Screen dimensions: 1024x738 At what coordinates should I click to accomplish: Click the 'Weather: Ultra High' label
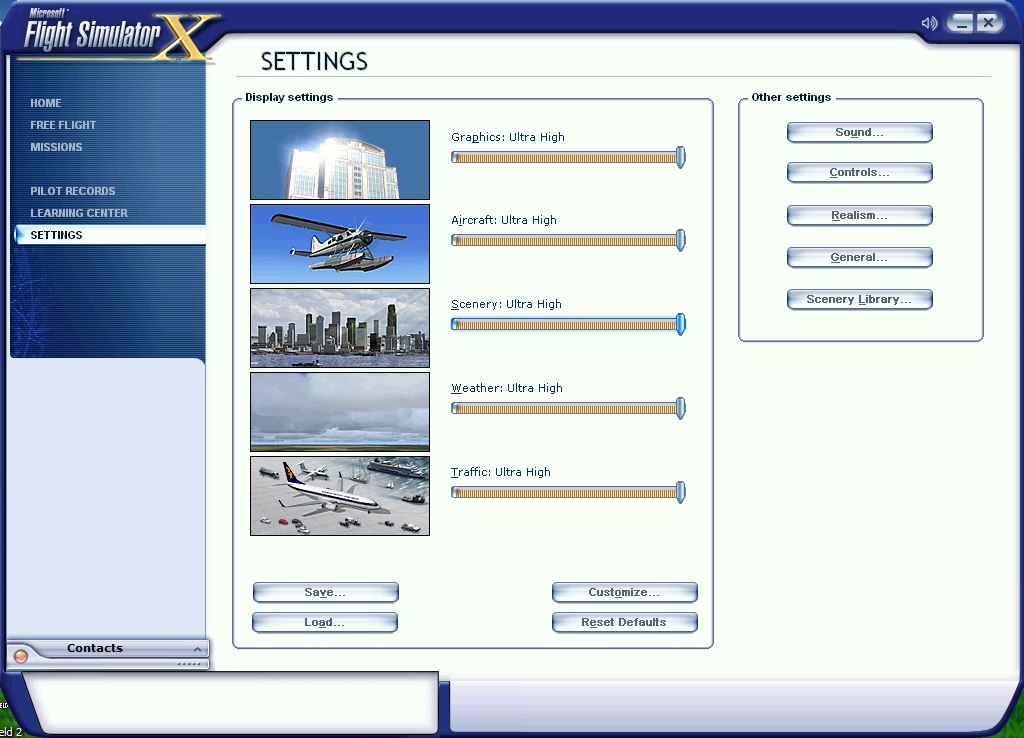click(507, 388)
